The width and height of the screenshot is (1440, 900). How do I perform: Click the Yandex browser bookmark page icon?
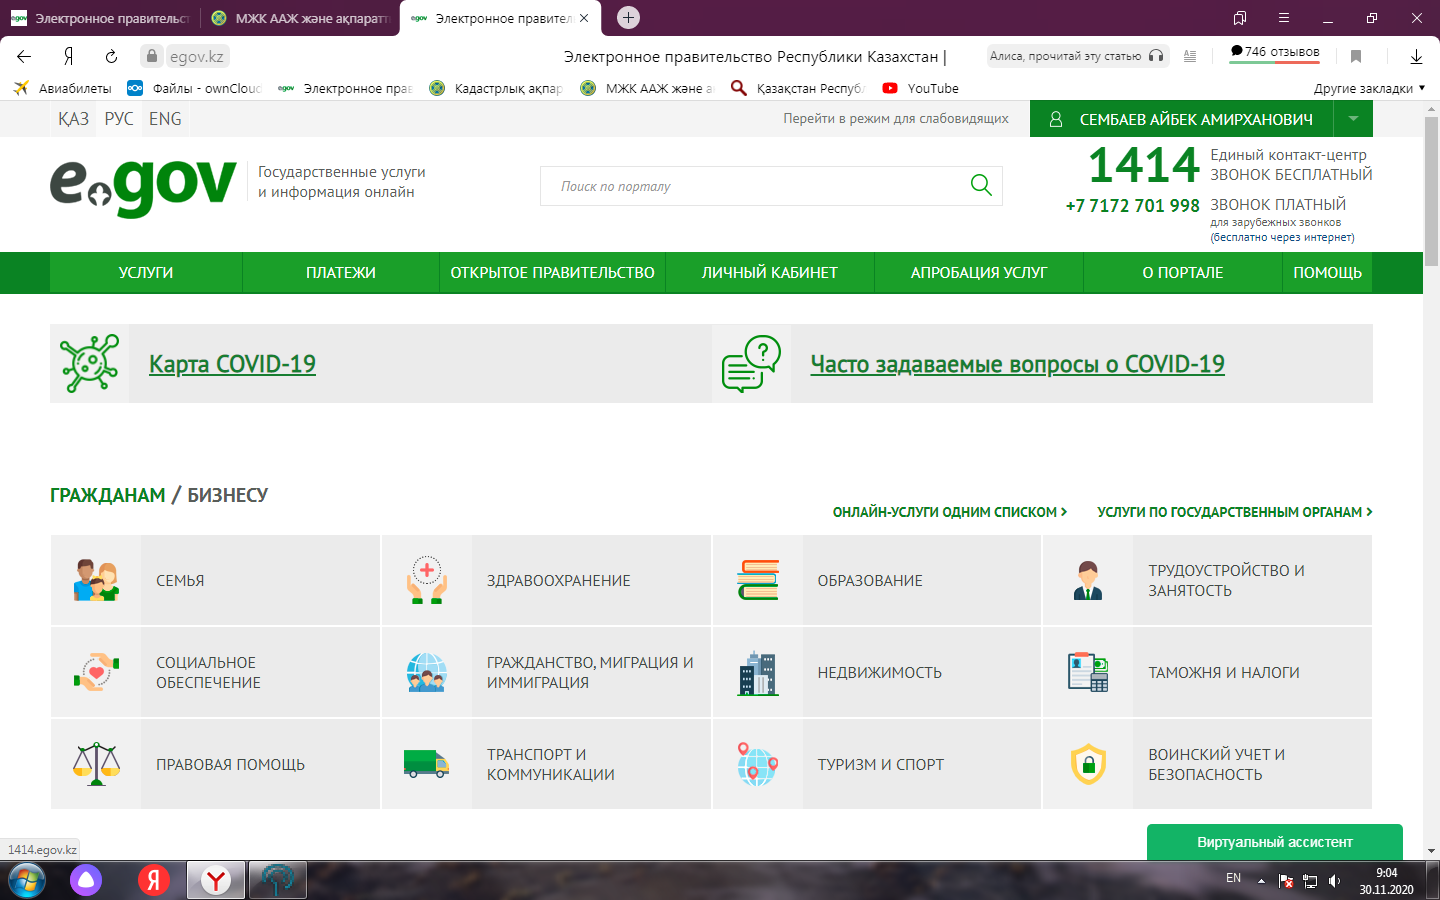(1356, 56)
